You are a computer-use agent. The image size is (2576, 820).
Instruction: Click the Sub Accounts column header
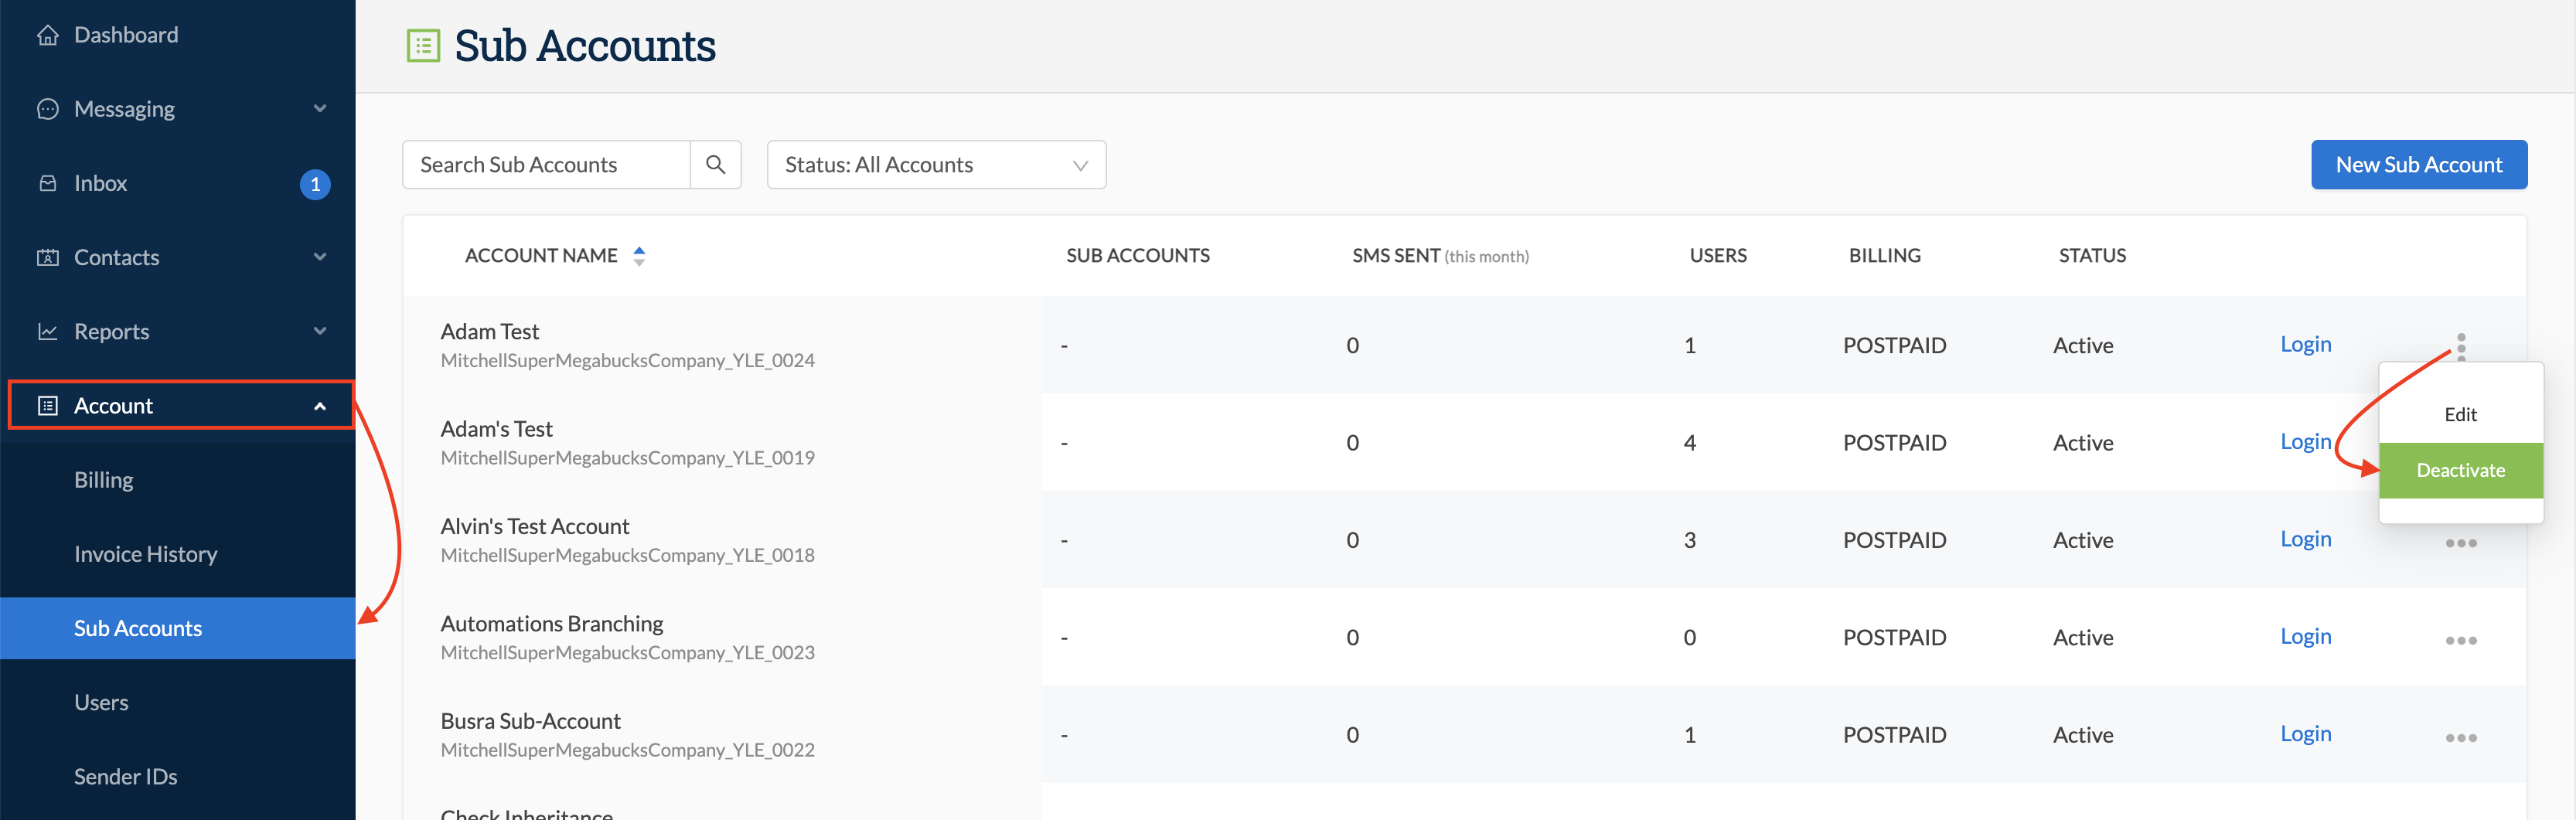(x=1137, y=256)
